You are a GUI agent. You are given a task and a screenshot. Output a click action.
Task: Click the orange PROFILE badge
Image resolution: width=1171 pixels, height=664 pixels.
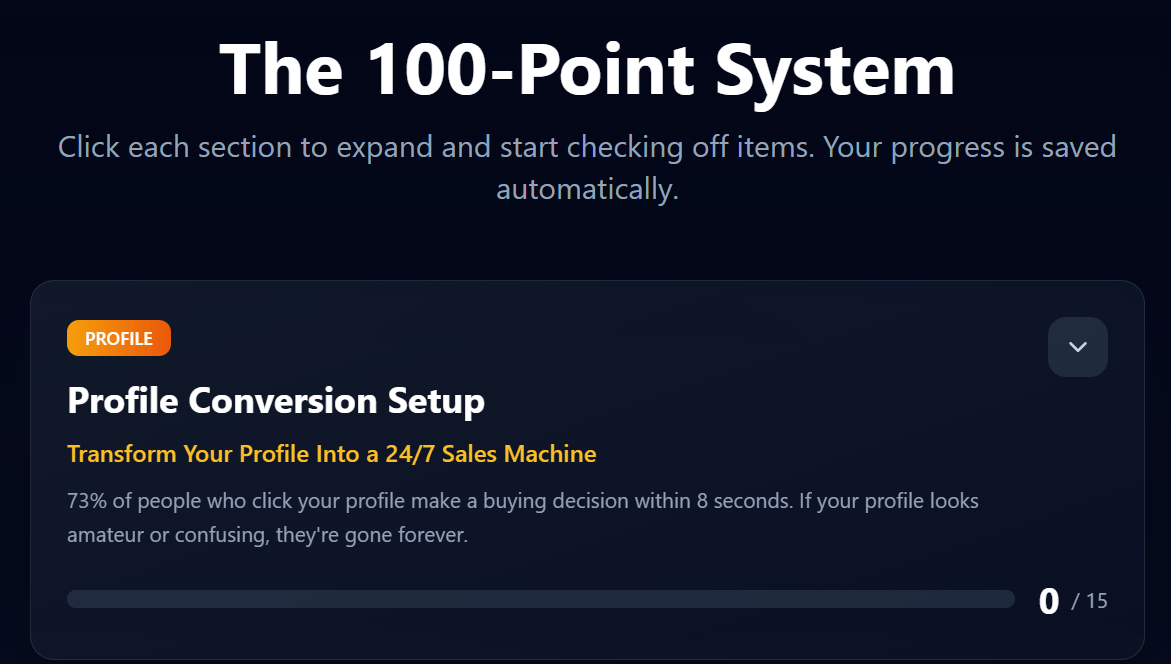(119, 338)
